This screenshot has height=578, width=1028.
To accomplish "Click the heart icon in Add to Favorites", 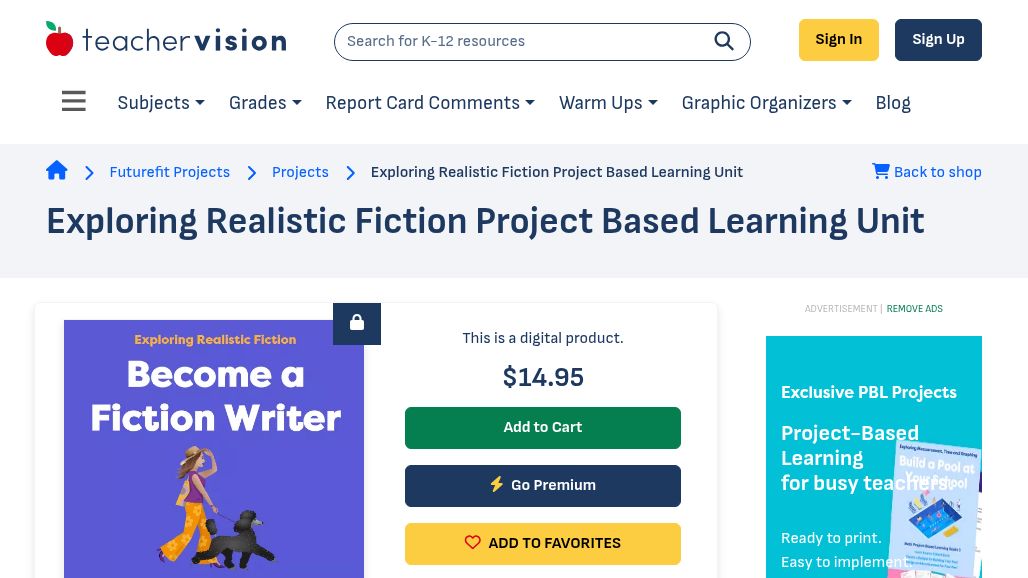I will [x=473, y=543].
